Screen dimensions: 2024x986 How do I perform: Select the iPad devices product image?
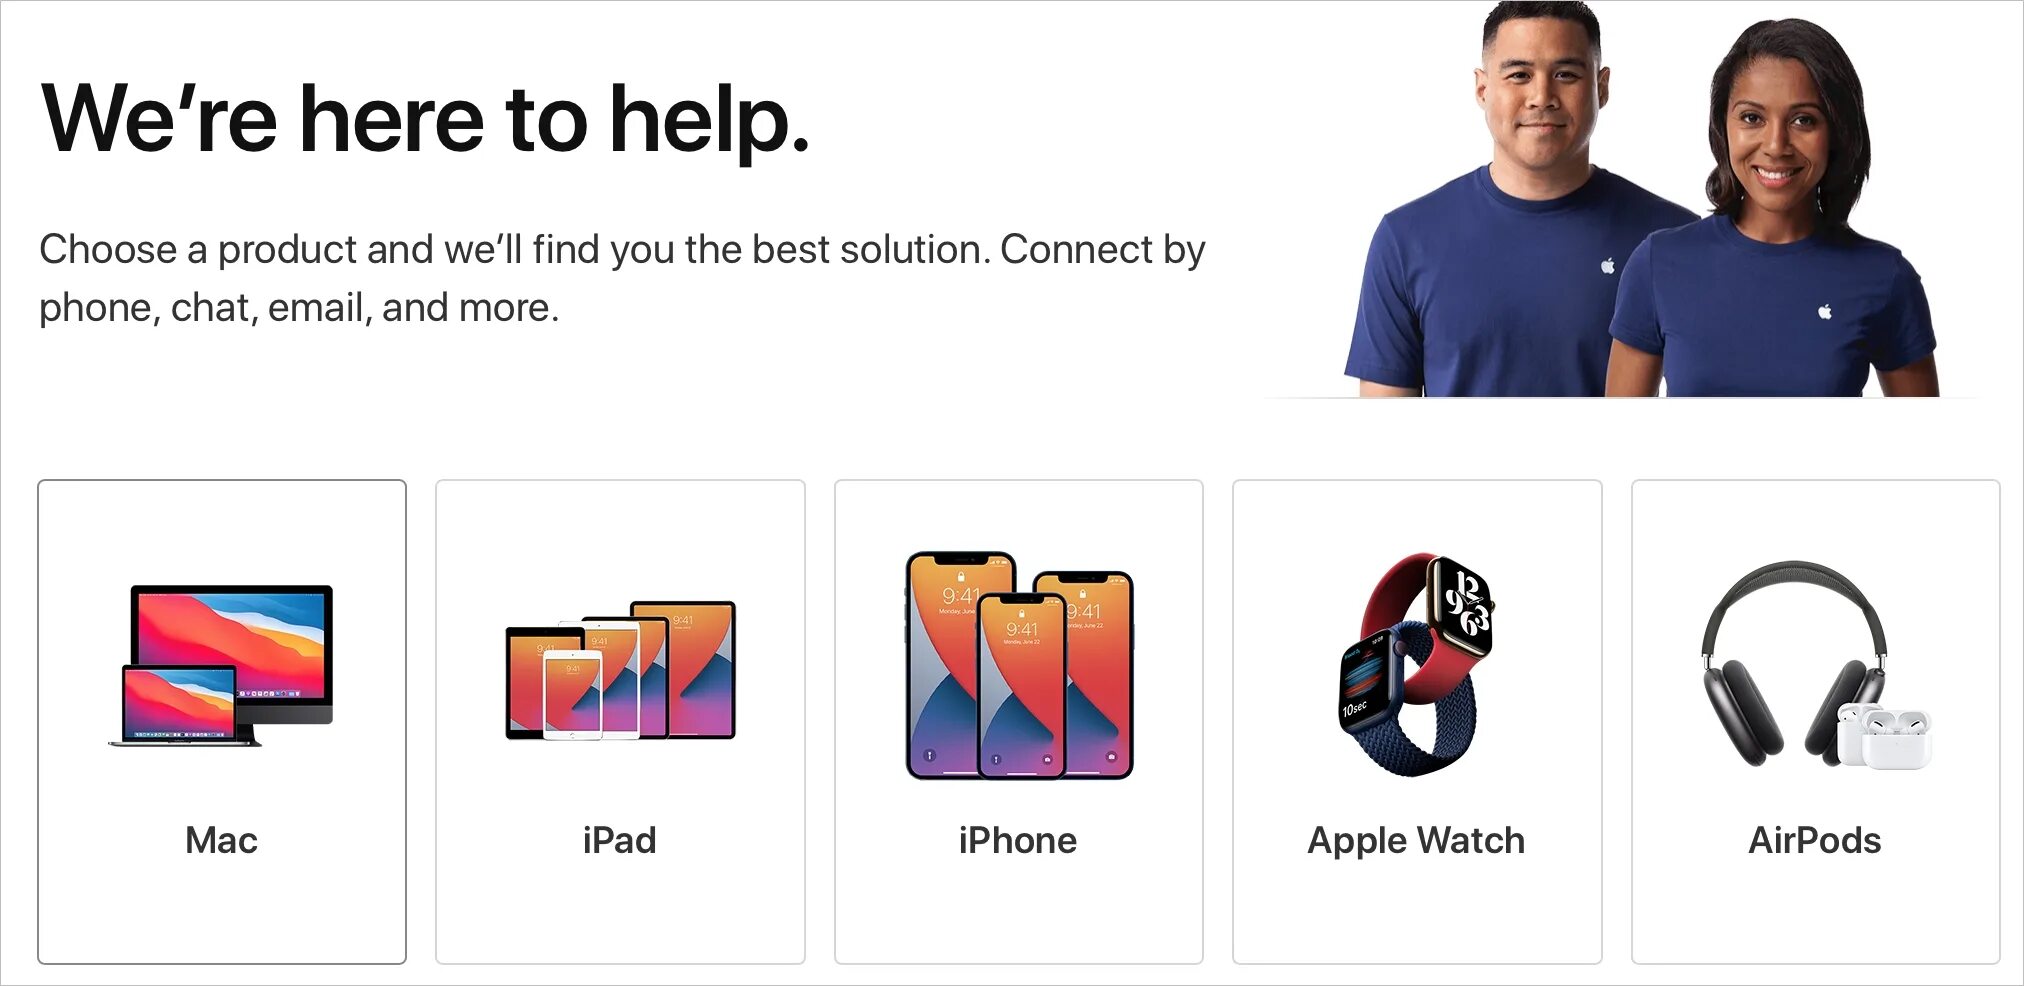(620, 670)
